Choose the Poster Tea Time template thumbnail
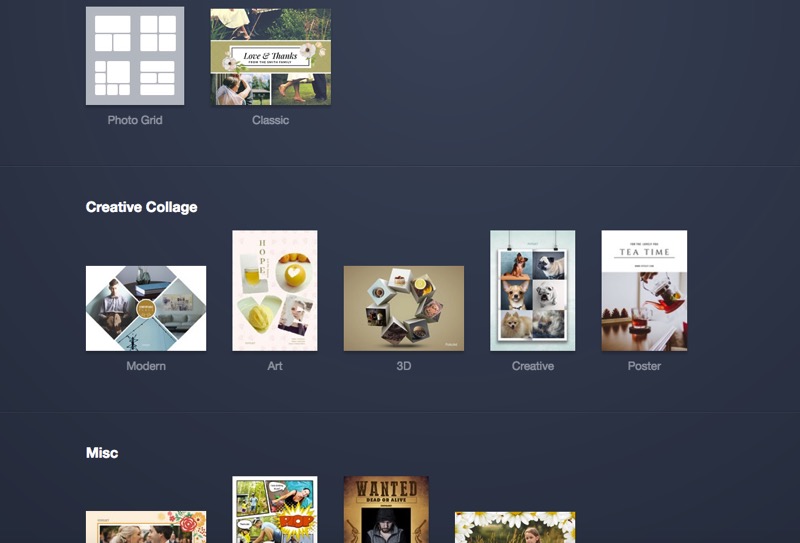800x543 pixels. [x=644, y=290]
